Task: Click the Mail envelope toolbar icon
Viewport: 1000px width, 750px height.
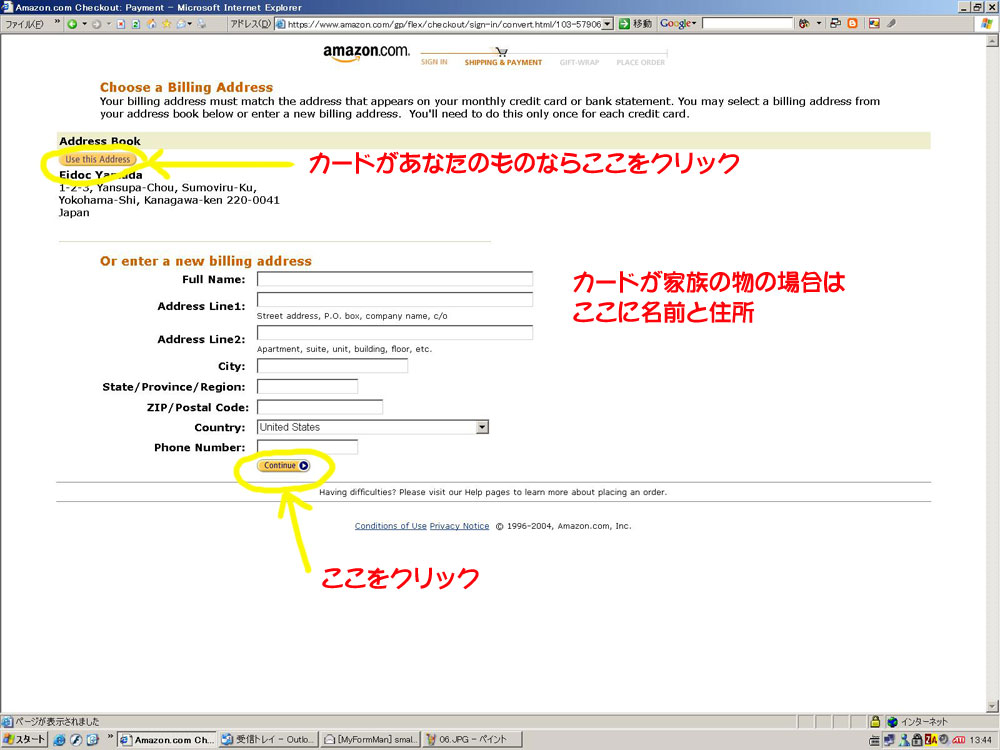Action: point(180,24)
